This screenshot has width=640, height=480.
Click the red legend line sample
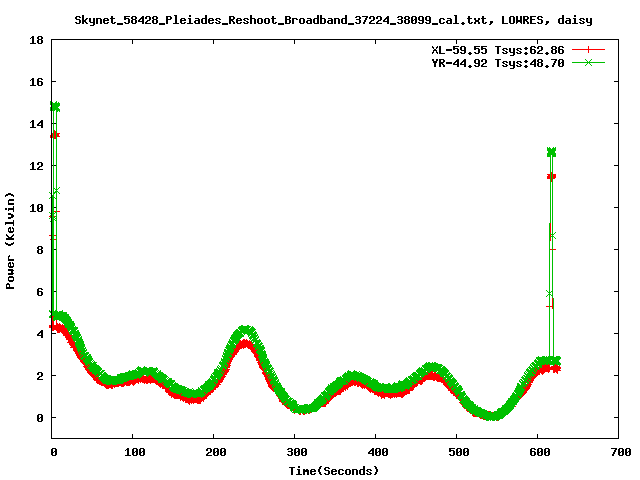[x=588, y=50]
